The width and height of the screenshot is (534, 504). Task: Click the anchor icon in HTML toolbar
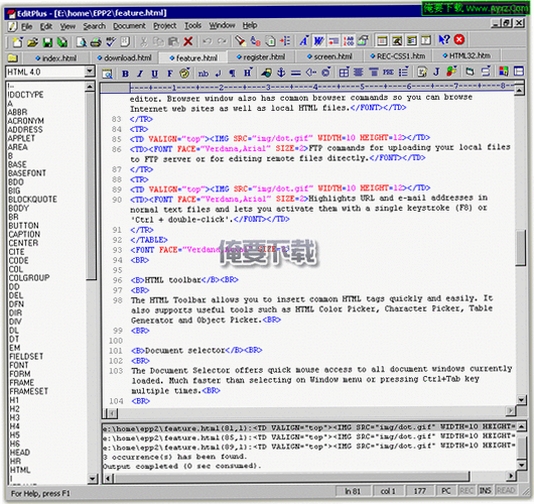(281, 73)
